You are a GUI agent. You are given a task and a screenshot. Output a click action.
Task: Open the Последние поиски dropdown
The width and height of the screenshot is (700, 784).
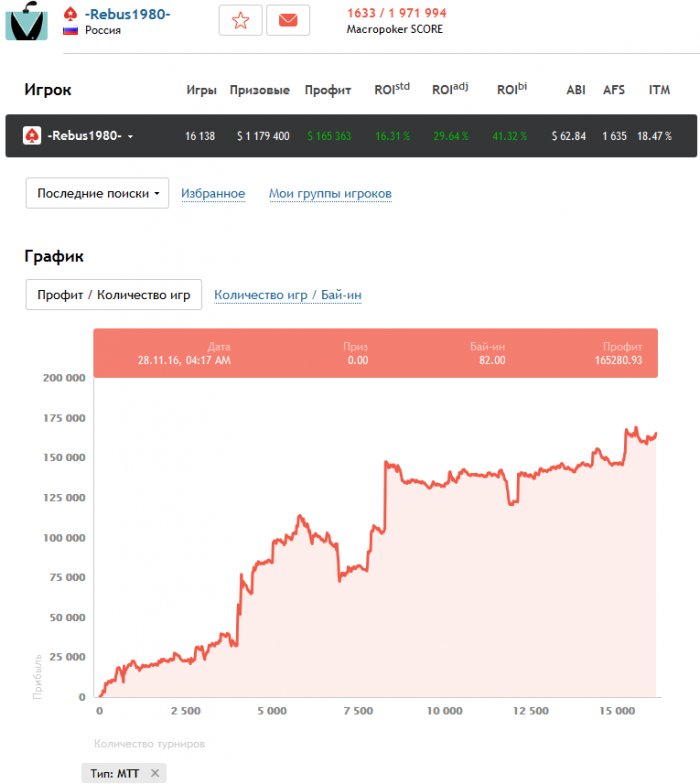[x=97, y=194]
